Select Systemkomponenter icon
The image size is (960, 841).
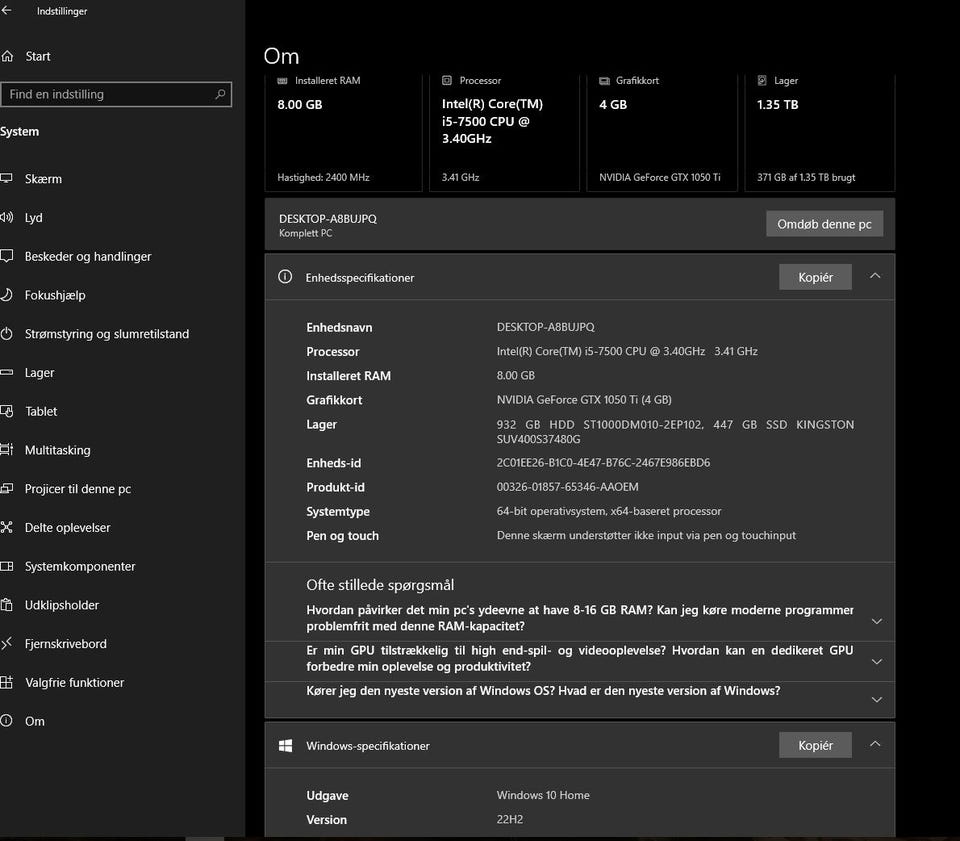tap(7, 566)
